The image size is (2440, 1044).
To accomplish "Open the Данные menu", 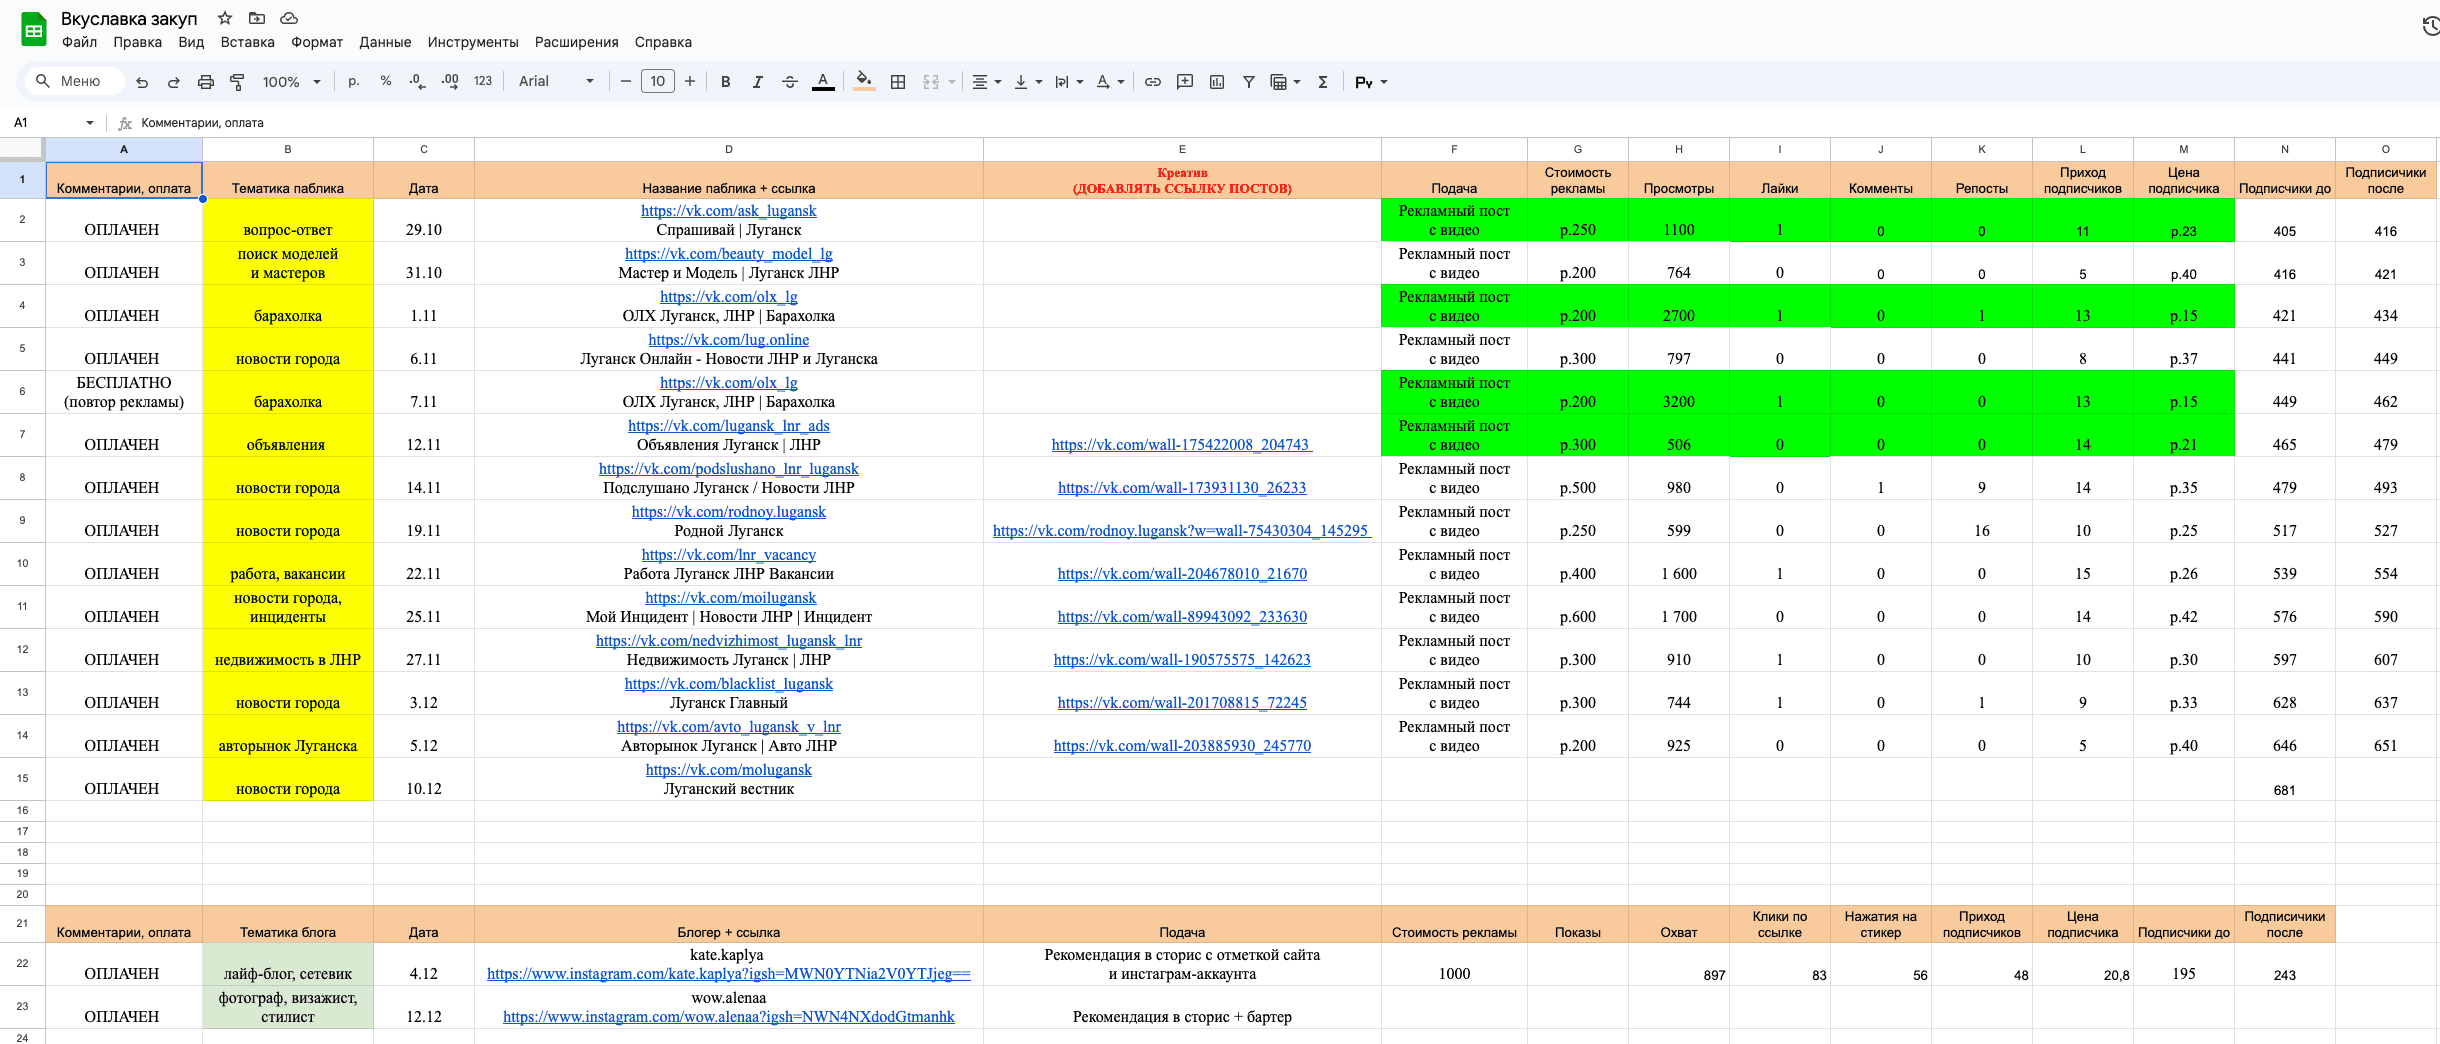I will tap(385, 42).
